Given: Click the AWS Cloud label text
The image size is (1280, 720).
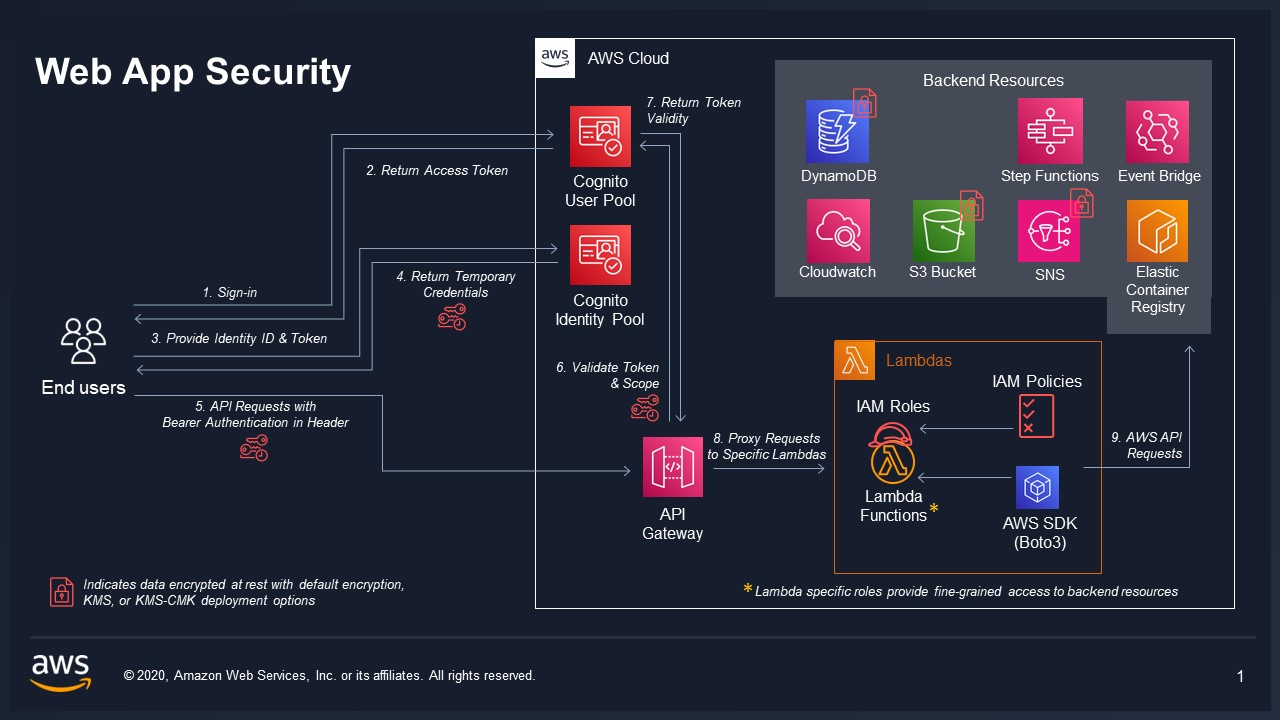Looking at the screenshot, I should click(628, 58).
